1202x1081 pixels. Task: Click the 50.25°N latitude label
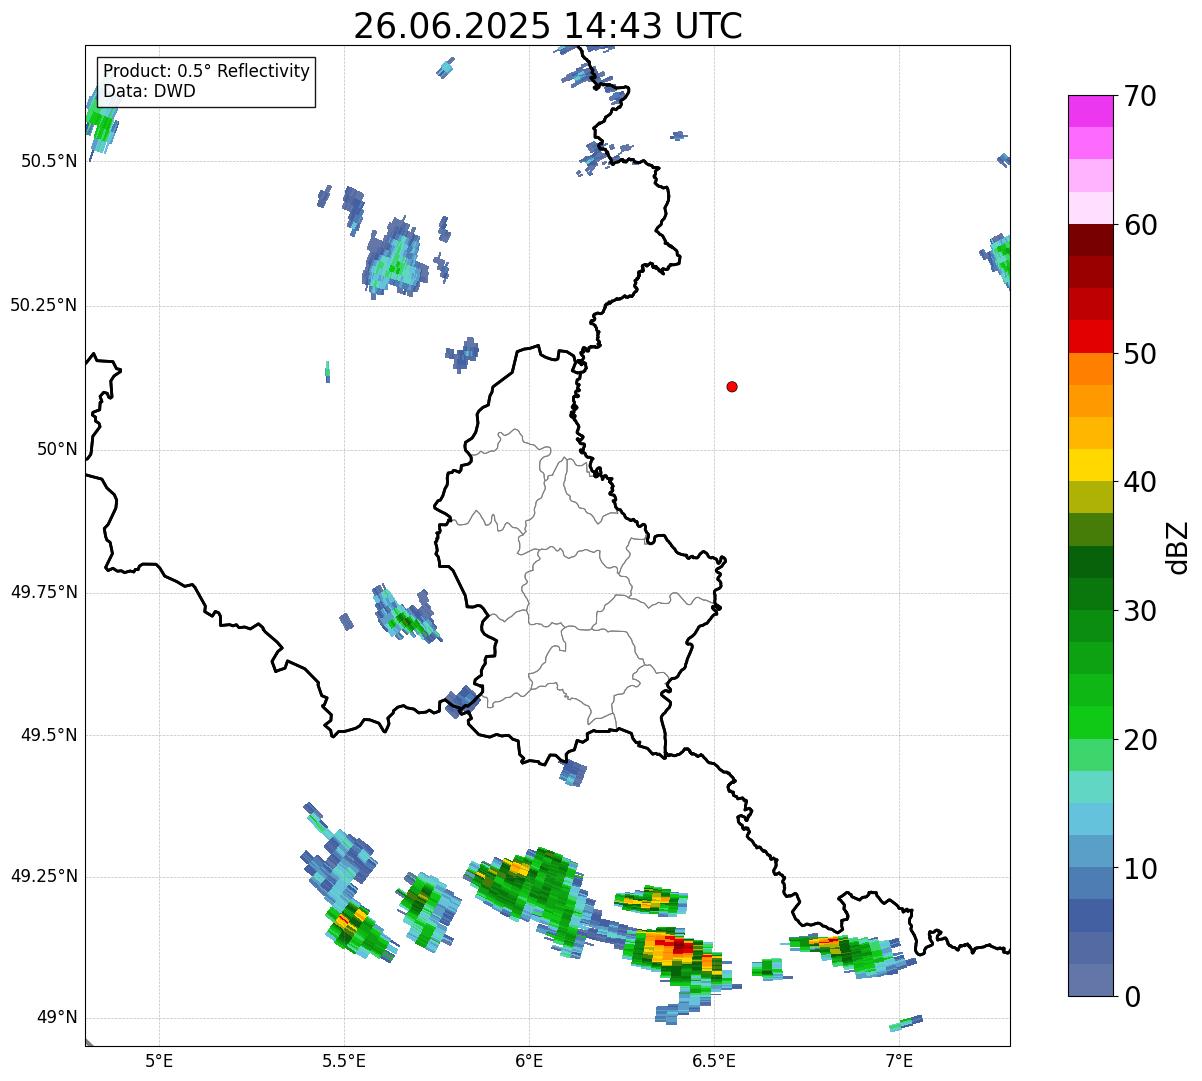(44, 305)
